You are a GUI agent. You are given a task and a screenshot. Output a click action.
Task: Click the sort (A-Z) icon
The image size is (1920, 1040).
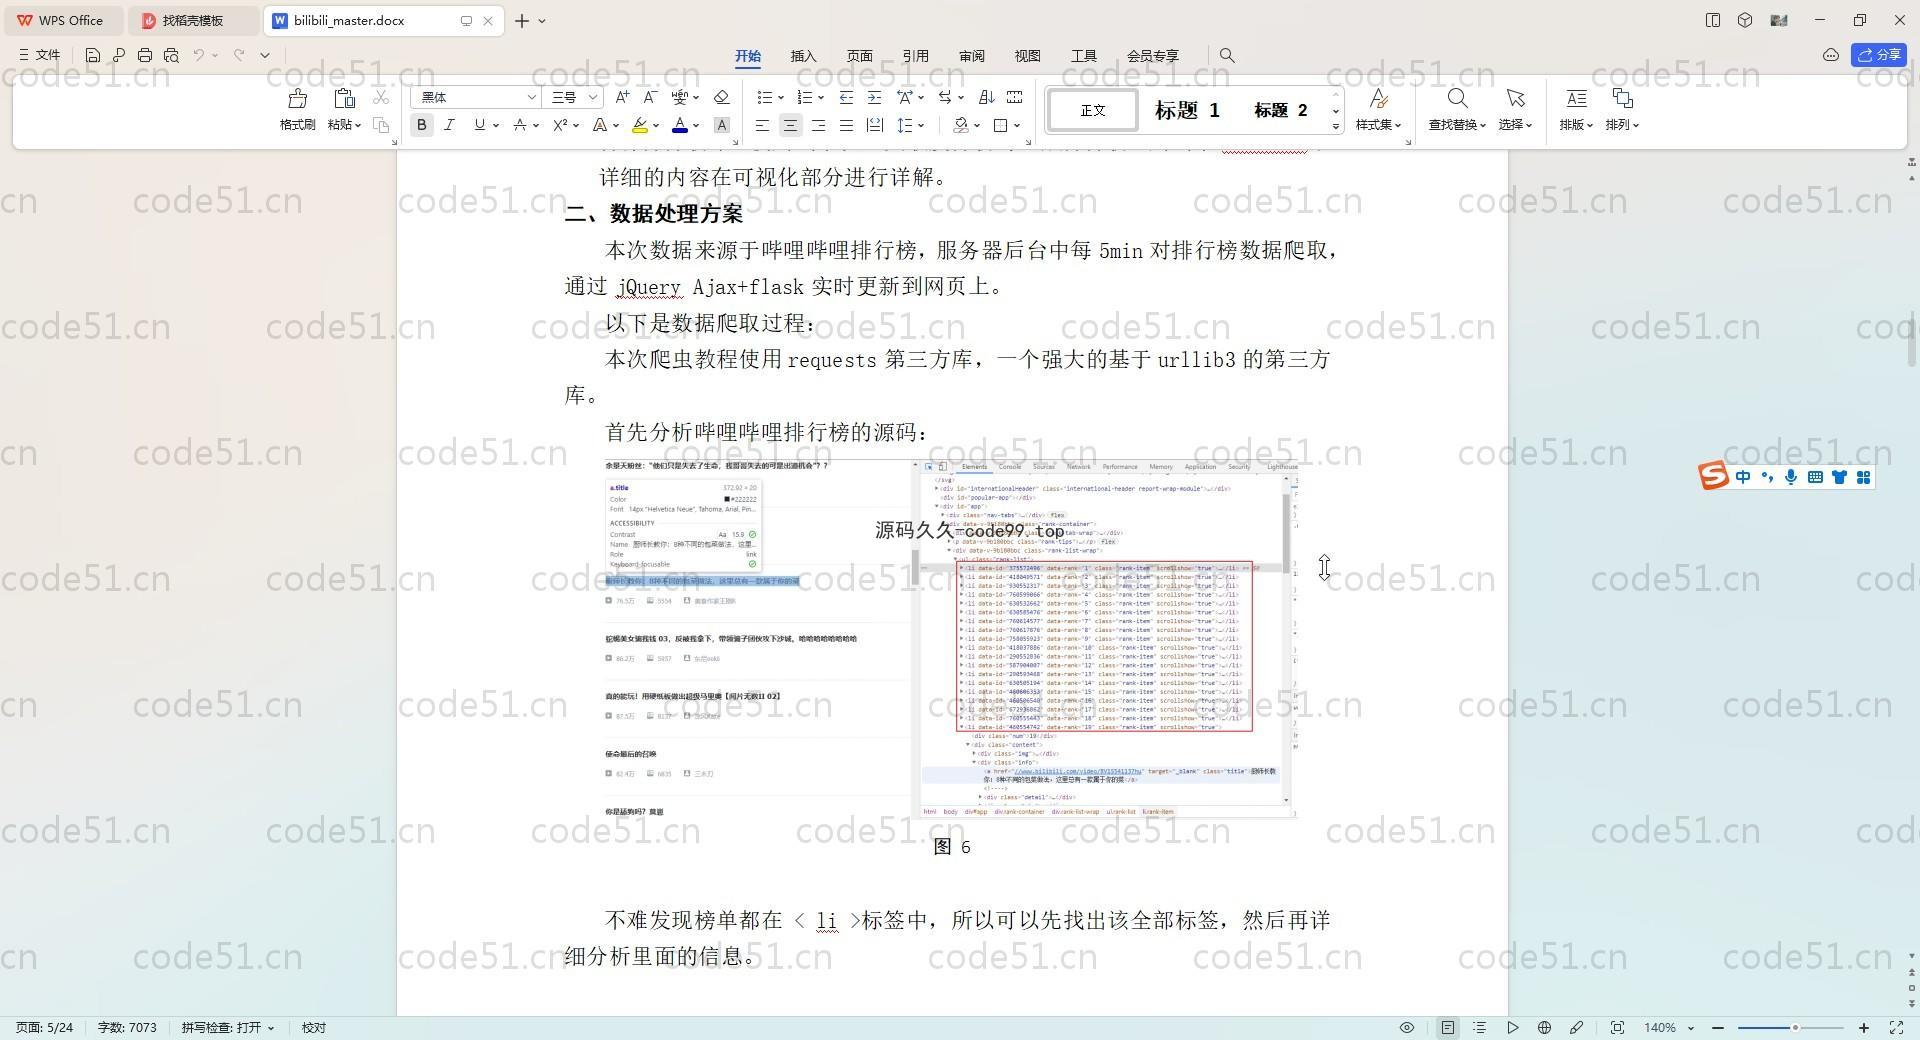(x=986, y=97)
